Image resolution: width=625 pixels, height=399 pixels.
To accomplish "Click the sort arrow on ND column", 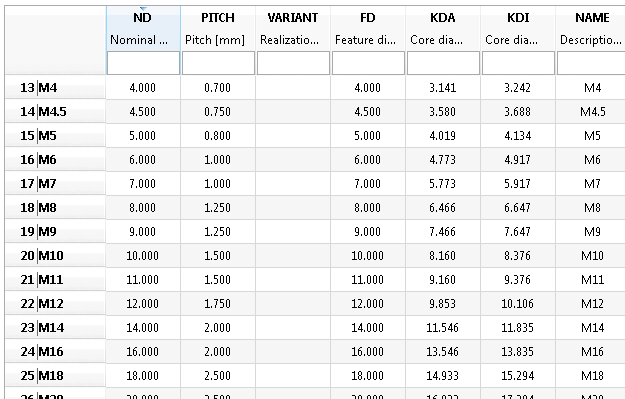I will (x=143, y=9).
